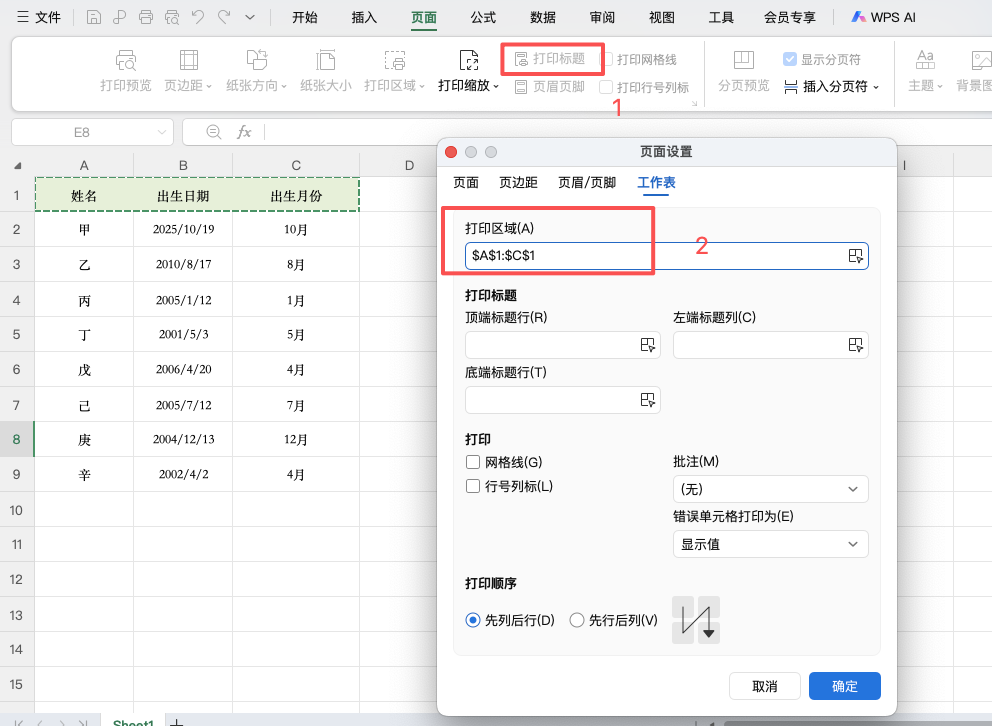Click the format painter icon in quick toolbar
The height and width of the screenshot is (726, 992).
click(120, 17)
